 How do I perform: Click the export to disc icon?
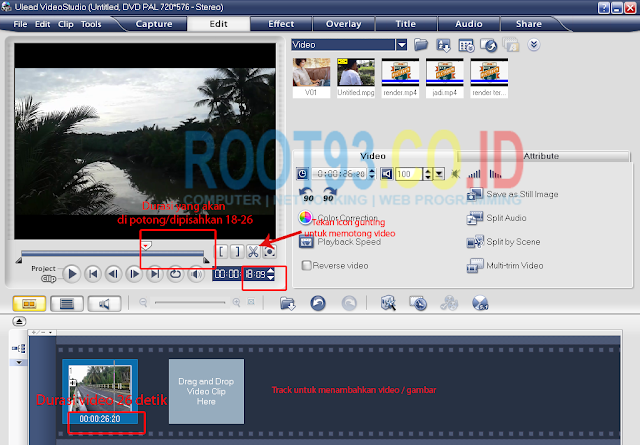pos(489,45)
